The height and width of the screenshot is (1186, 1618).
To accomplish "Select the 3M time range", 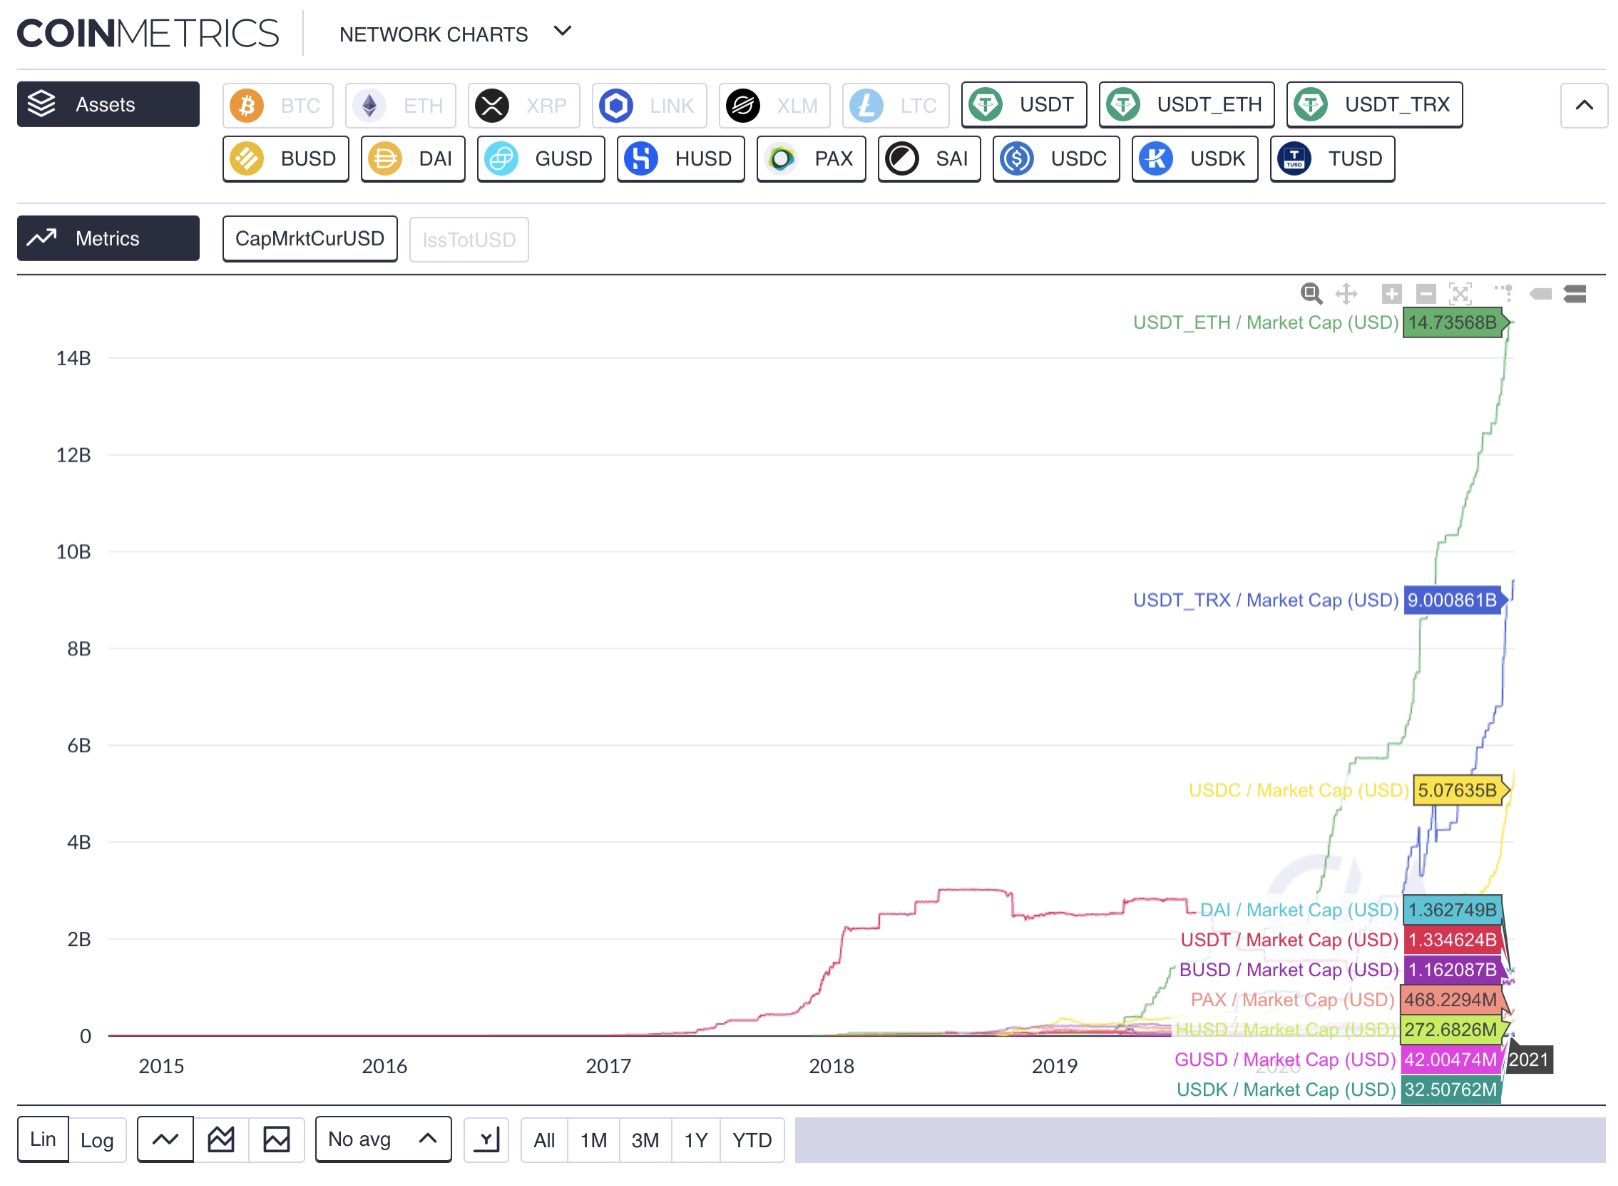I will pyautogui.click(x=645, y=1140).
